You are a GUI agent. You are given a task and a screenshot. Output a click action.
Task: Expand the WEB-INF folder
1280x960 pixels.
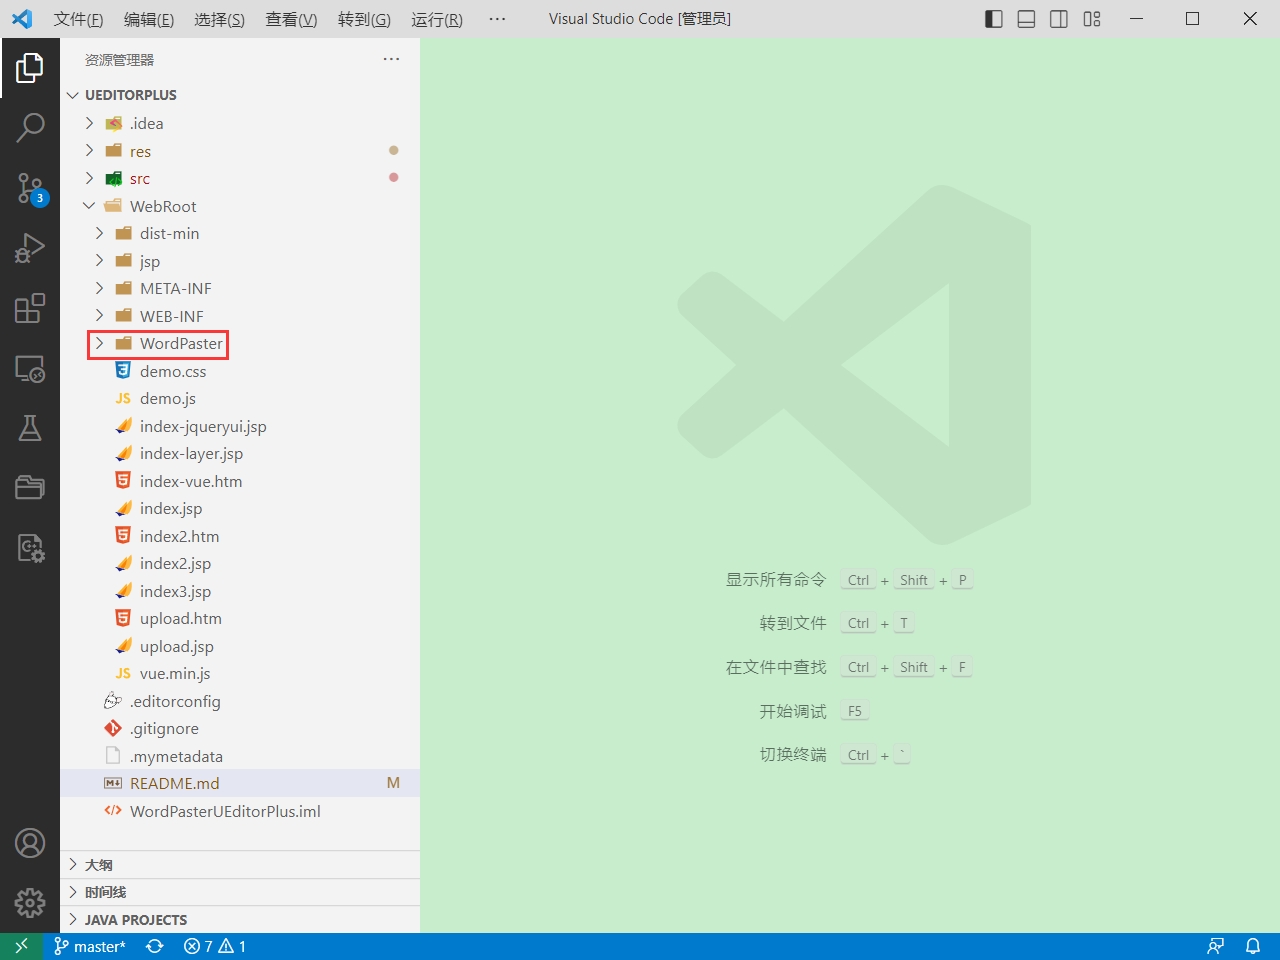click(240, 316)
